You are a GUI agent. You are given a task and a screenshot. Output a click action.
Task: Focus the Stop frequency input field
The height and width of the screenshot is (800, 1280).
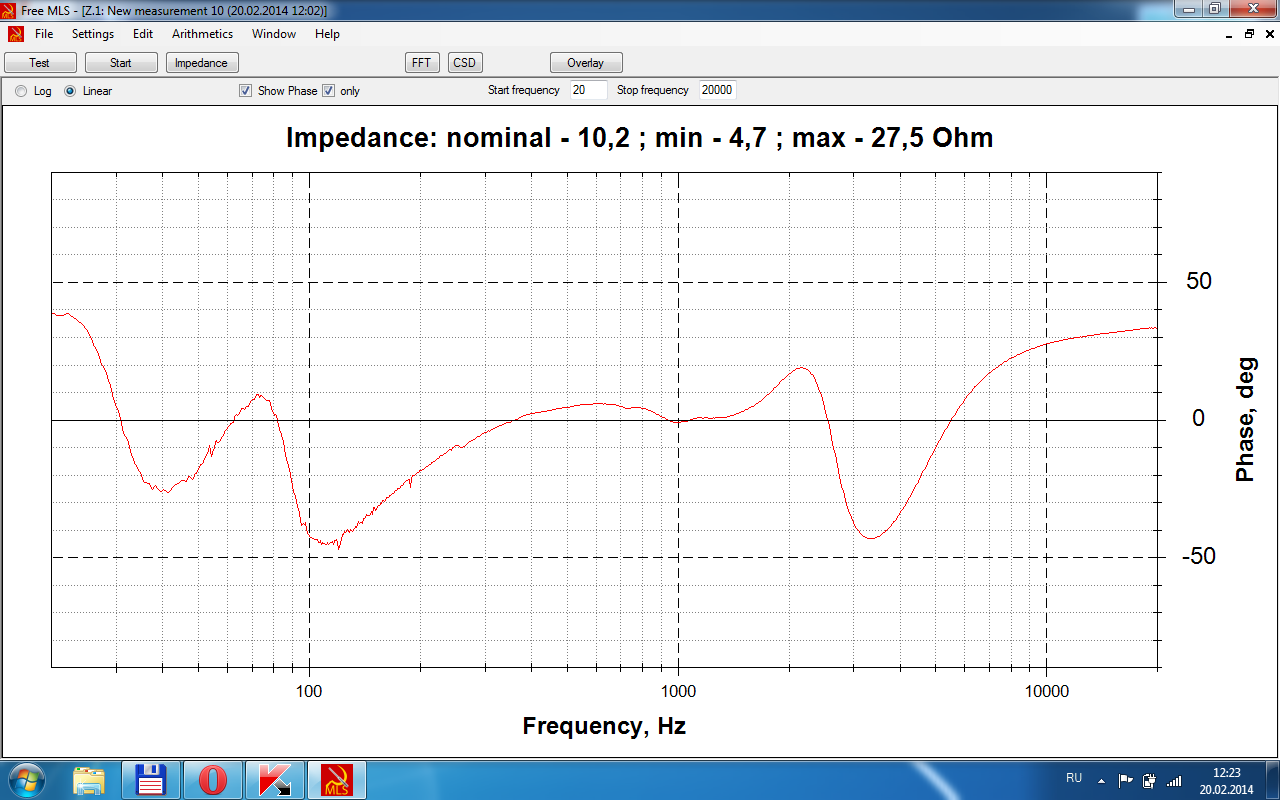point(718,90)
